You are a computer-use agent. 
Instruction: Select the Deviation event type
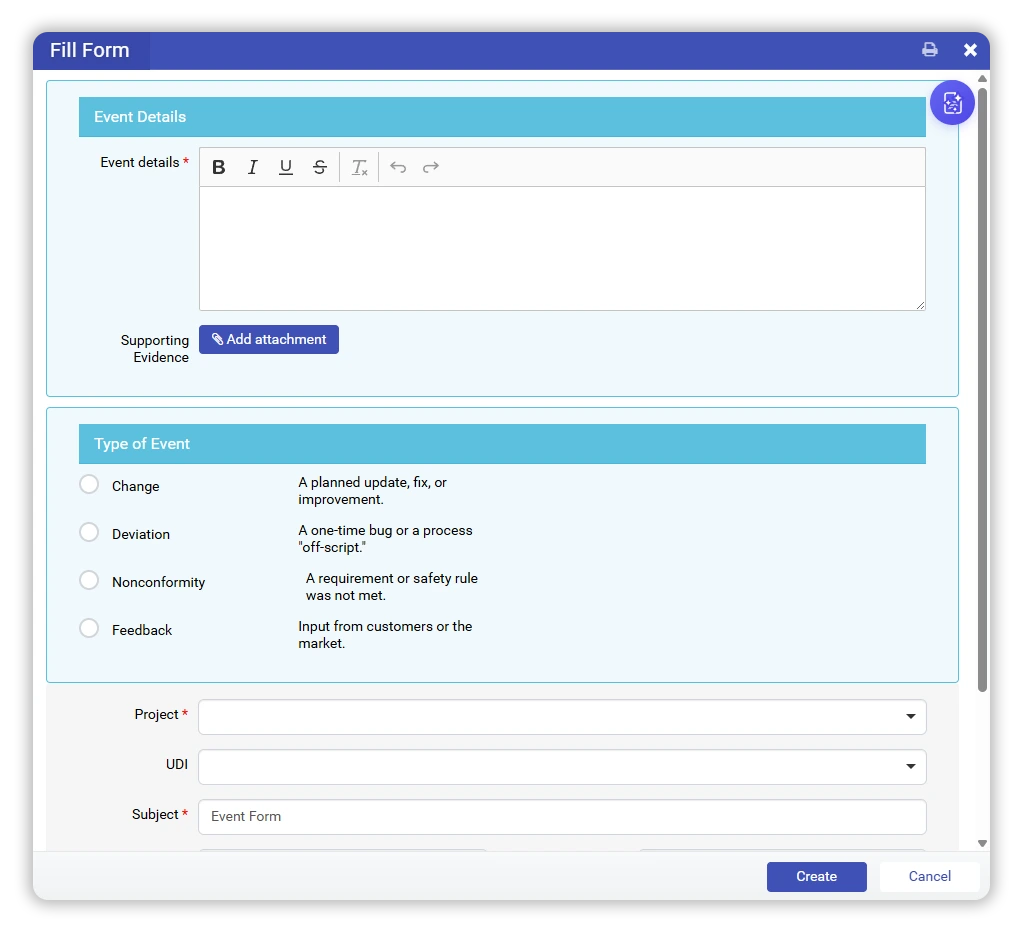coord(88,533)
